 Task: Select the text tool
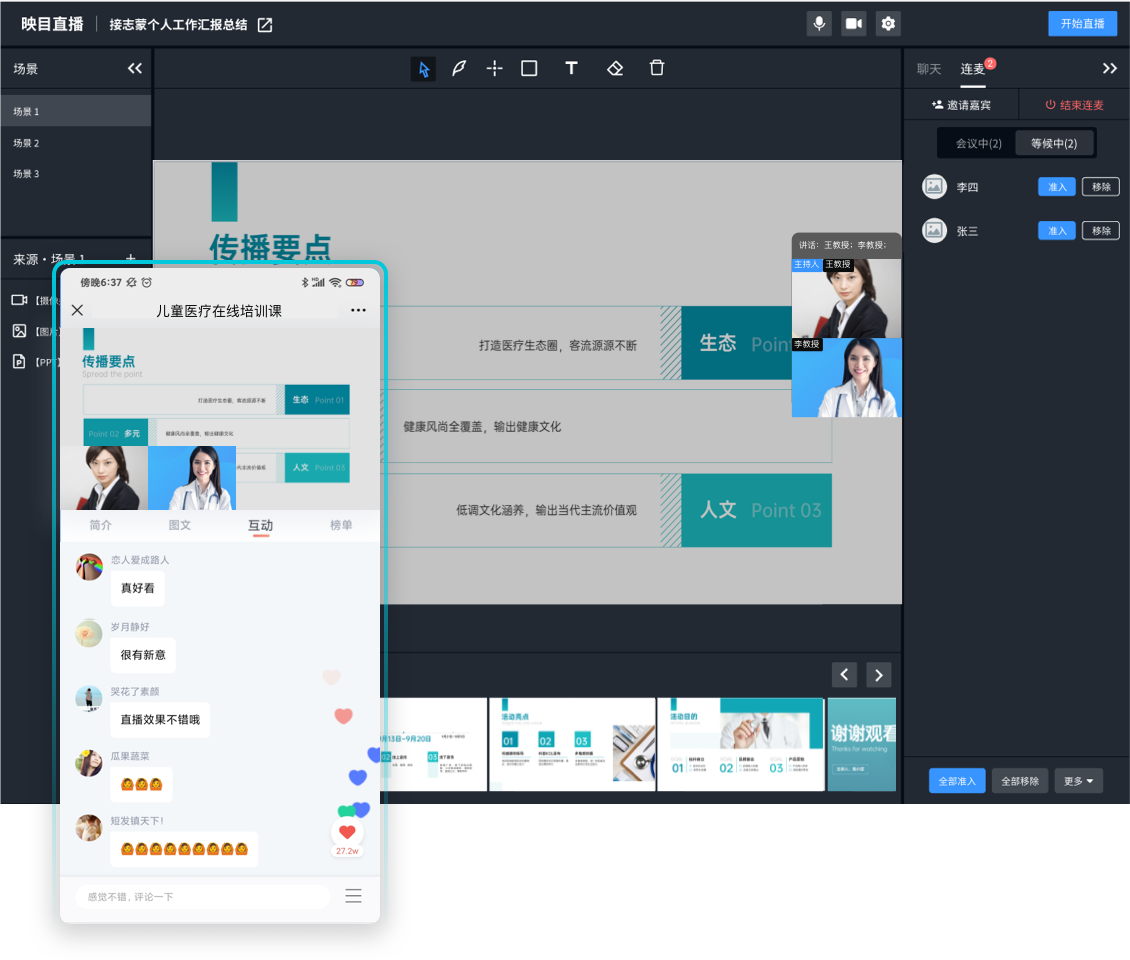[571, 69]
